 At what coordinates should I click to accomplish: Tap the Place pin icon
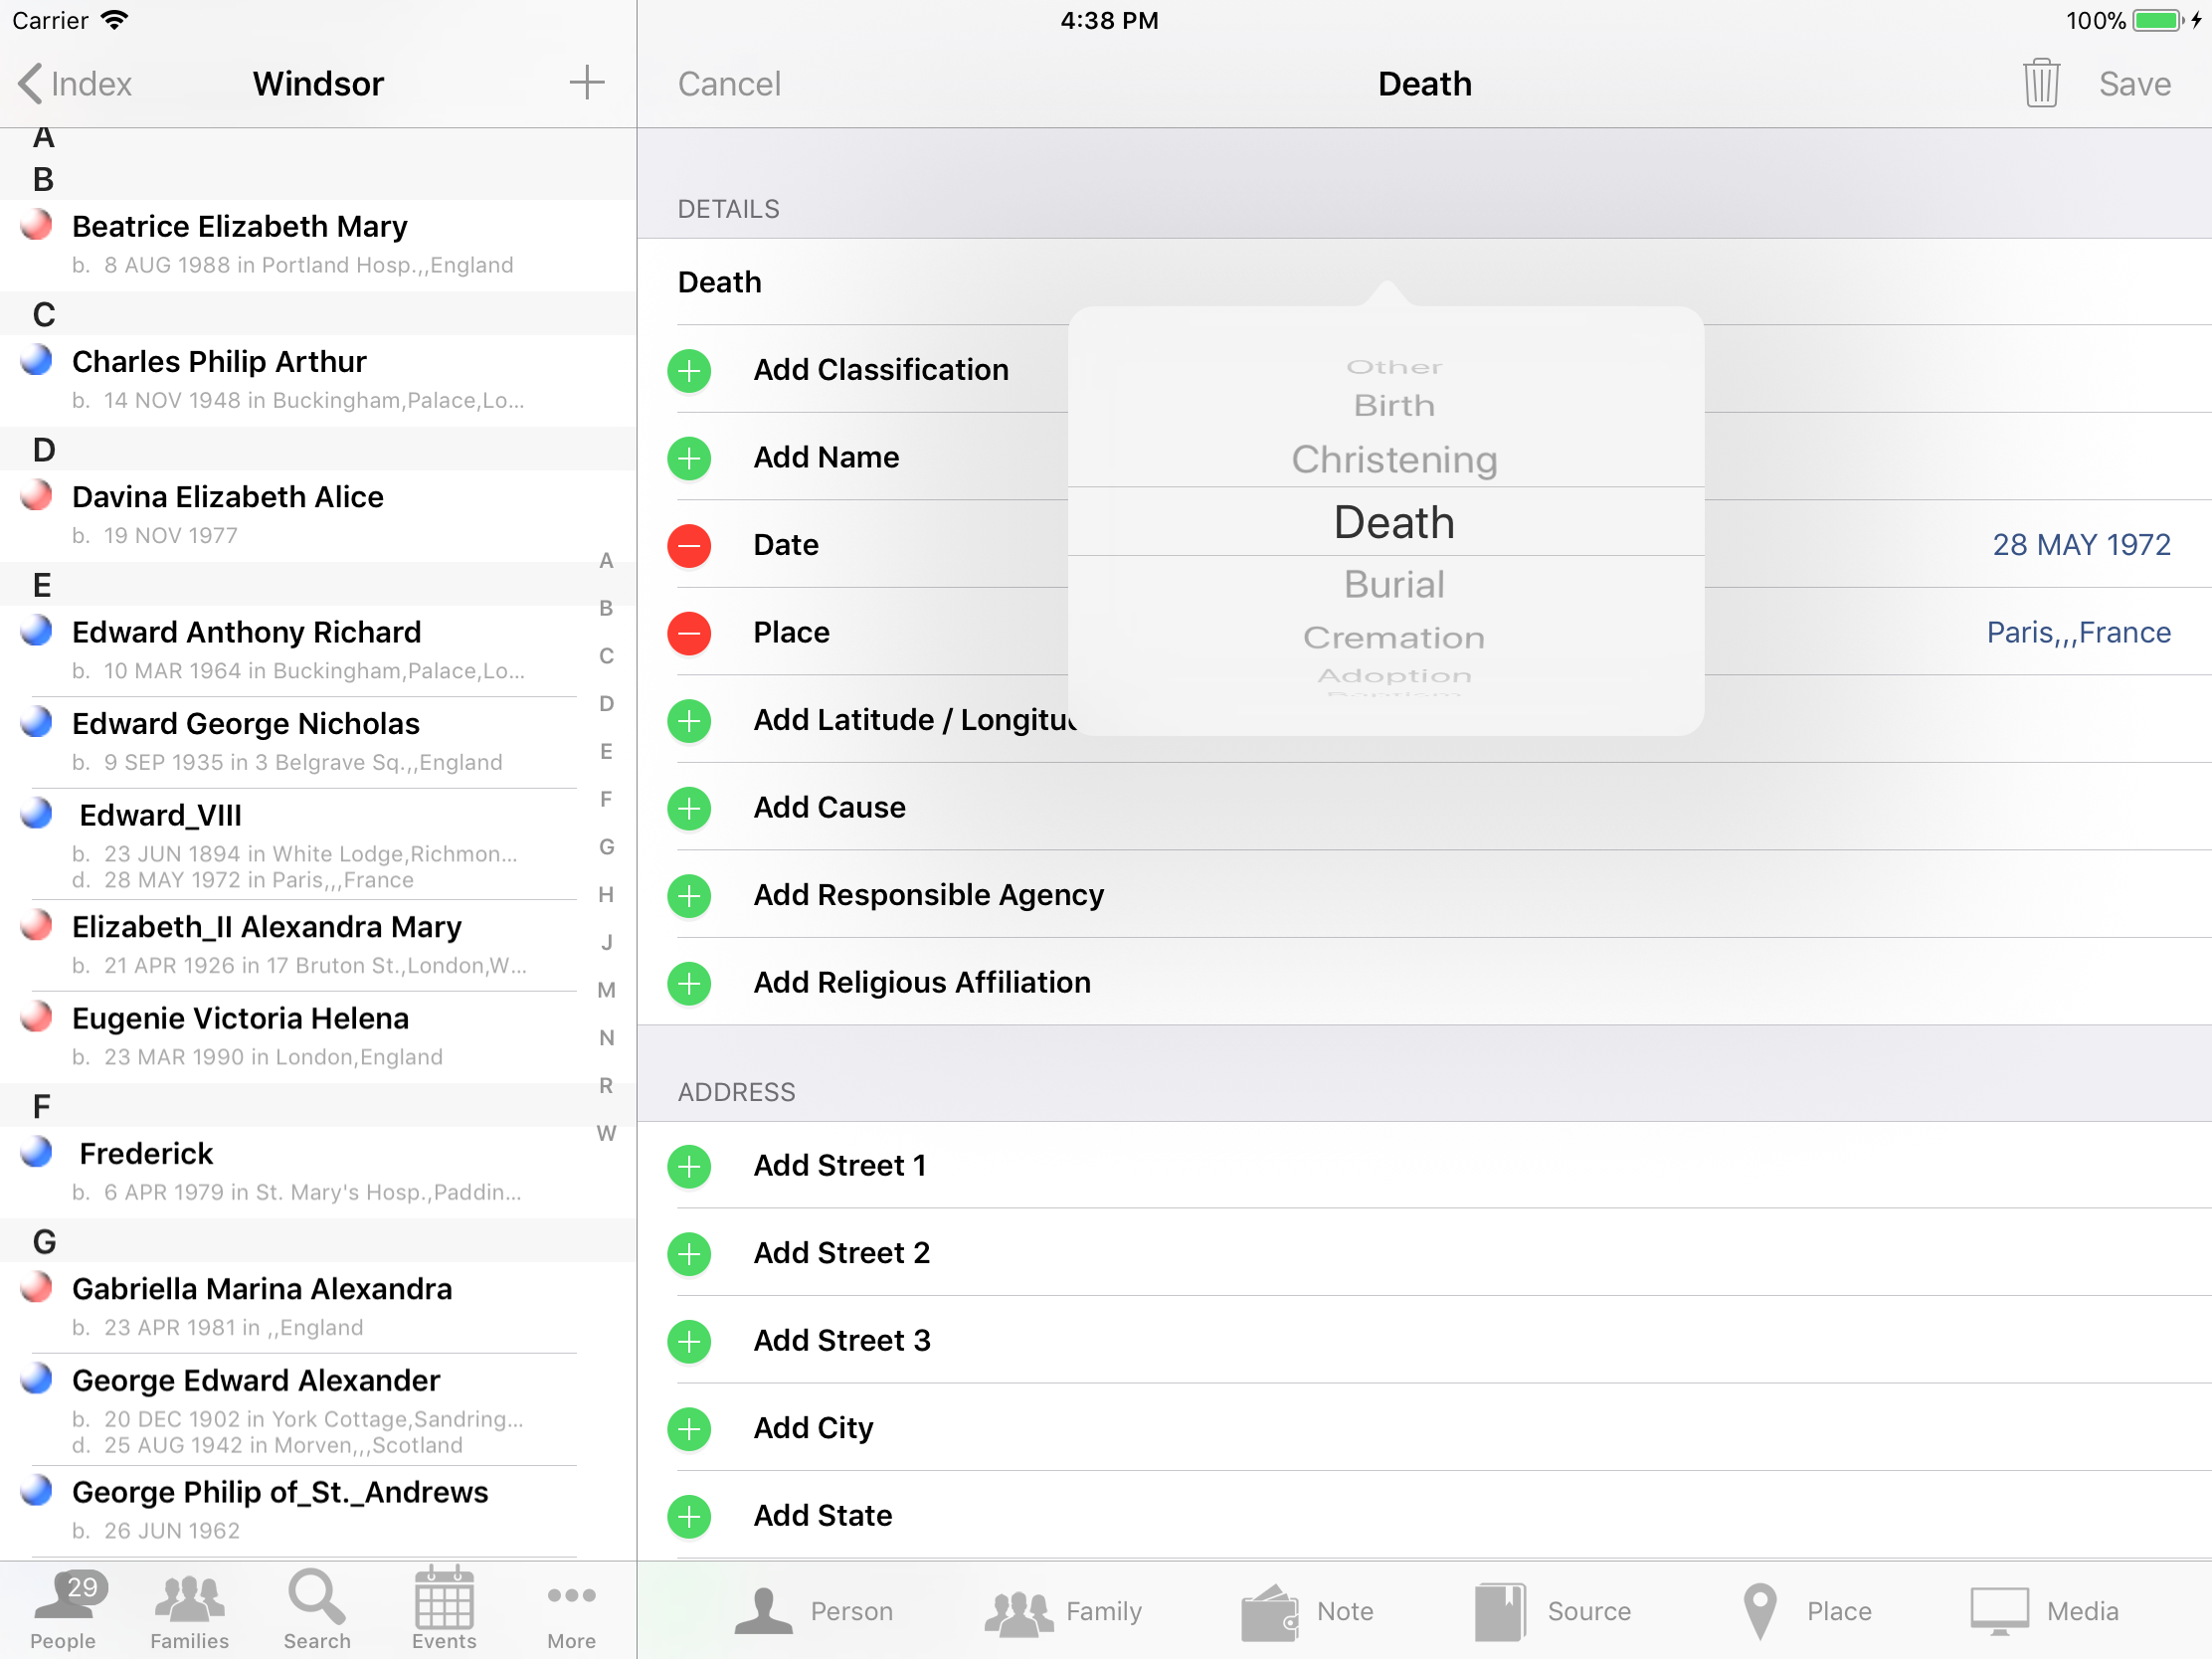pos(1759,1611)
